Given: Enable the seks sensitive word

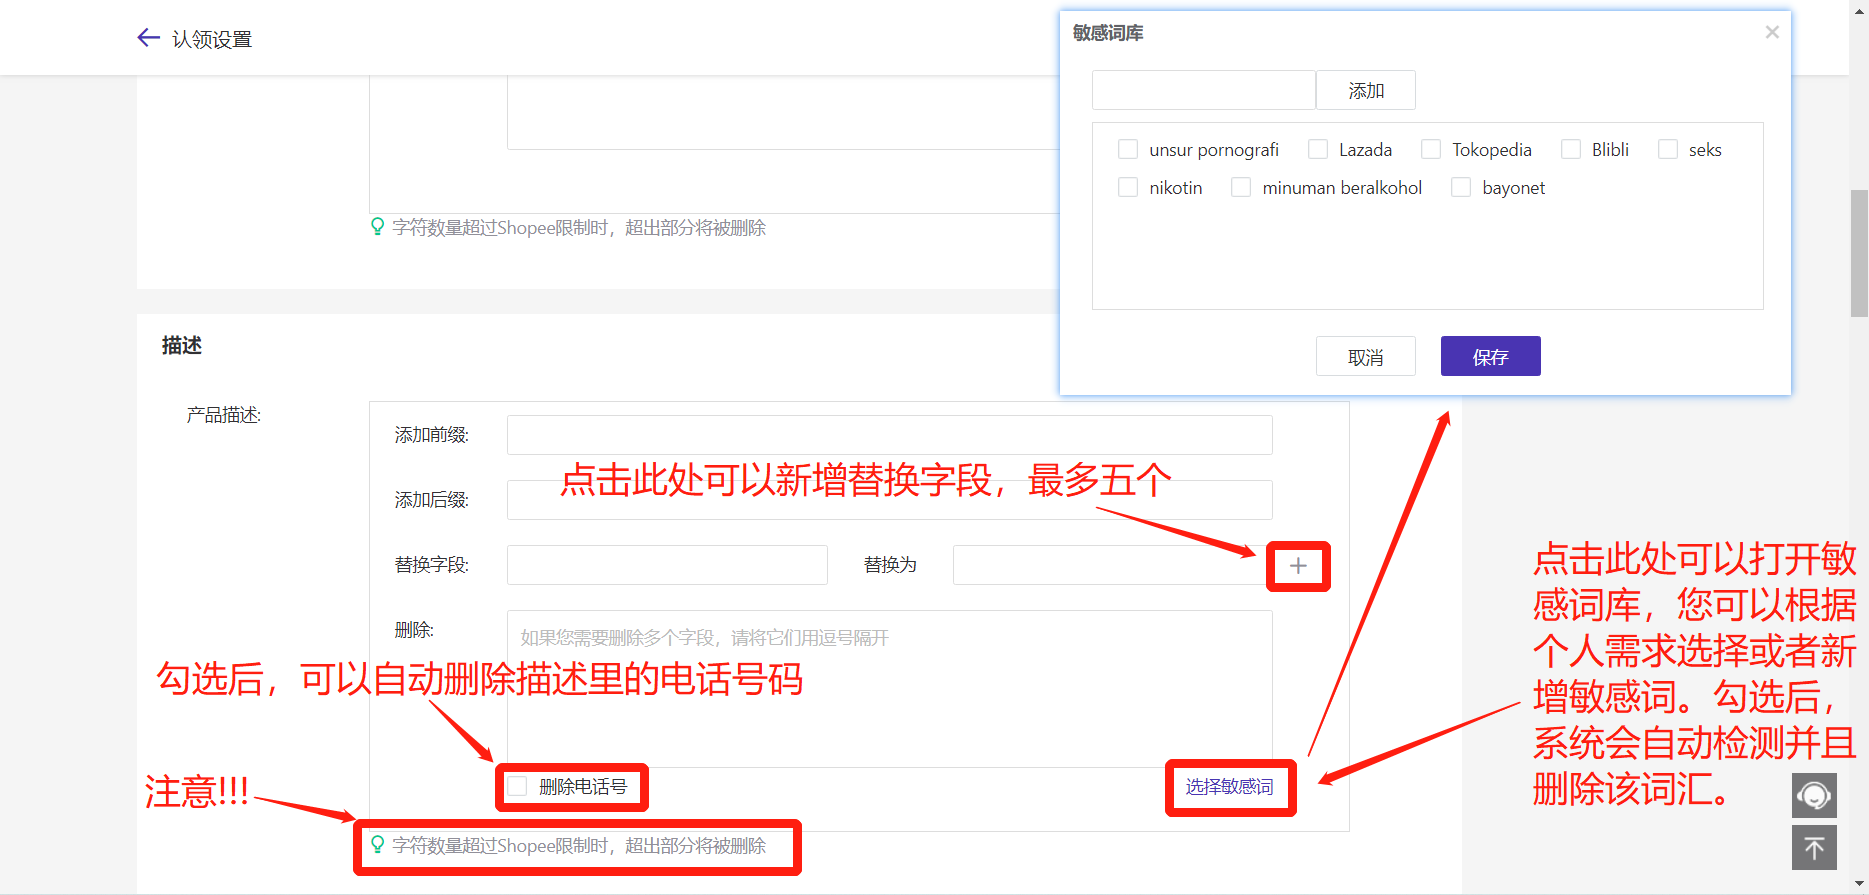Looking at the screenshot, I should 1668,149.
